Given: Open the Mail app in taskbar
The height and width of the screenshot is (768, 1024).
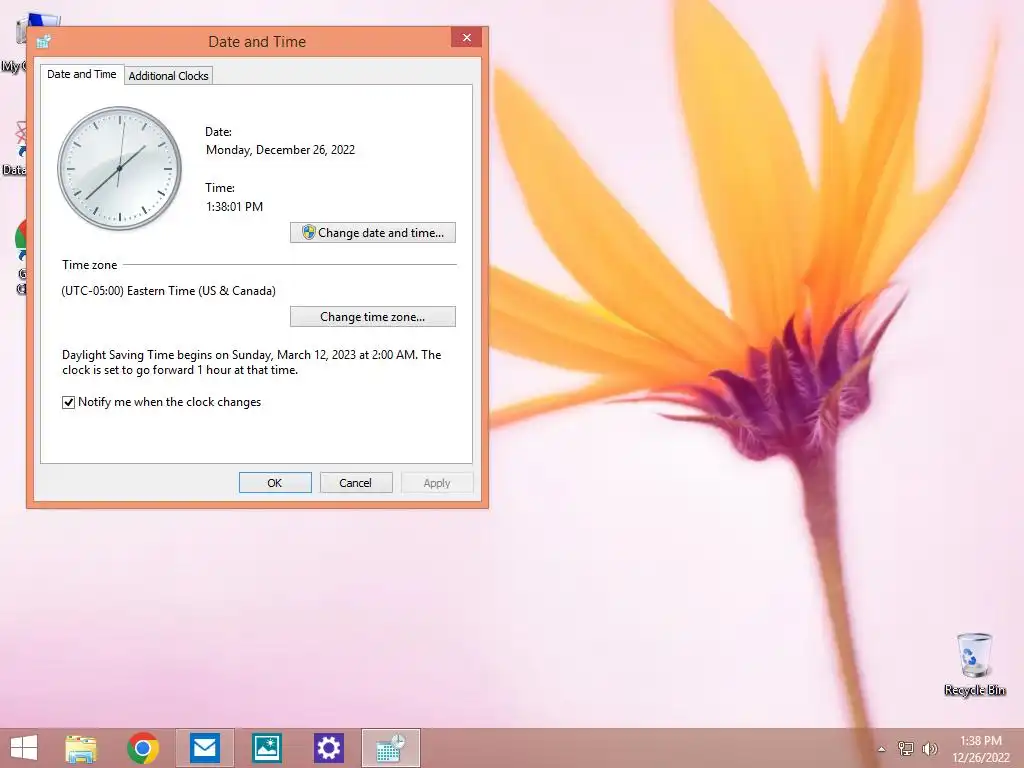Looking at the screenshot, I should (204, 748).
